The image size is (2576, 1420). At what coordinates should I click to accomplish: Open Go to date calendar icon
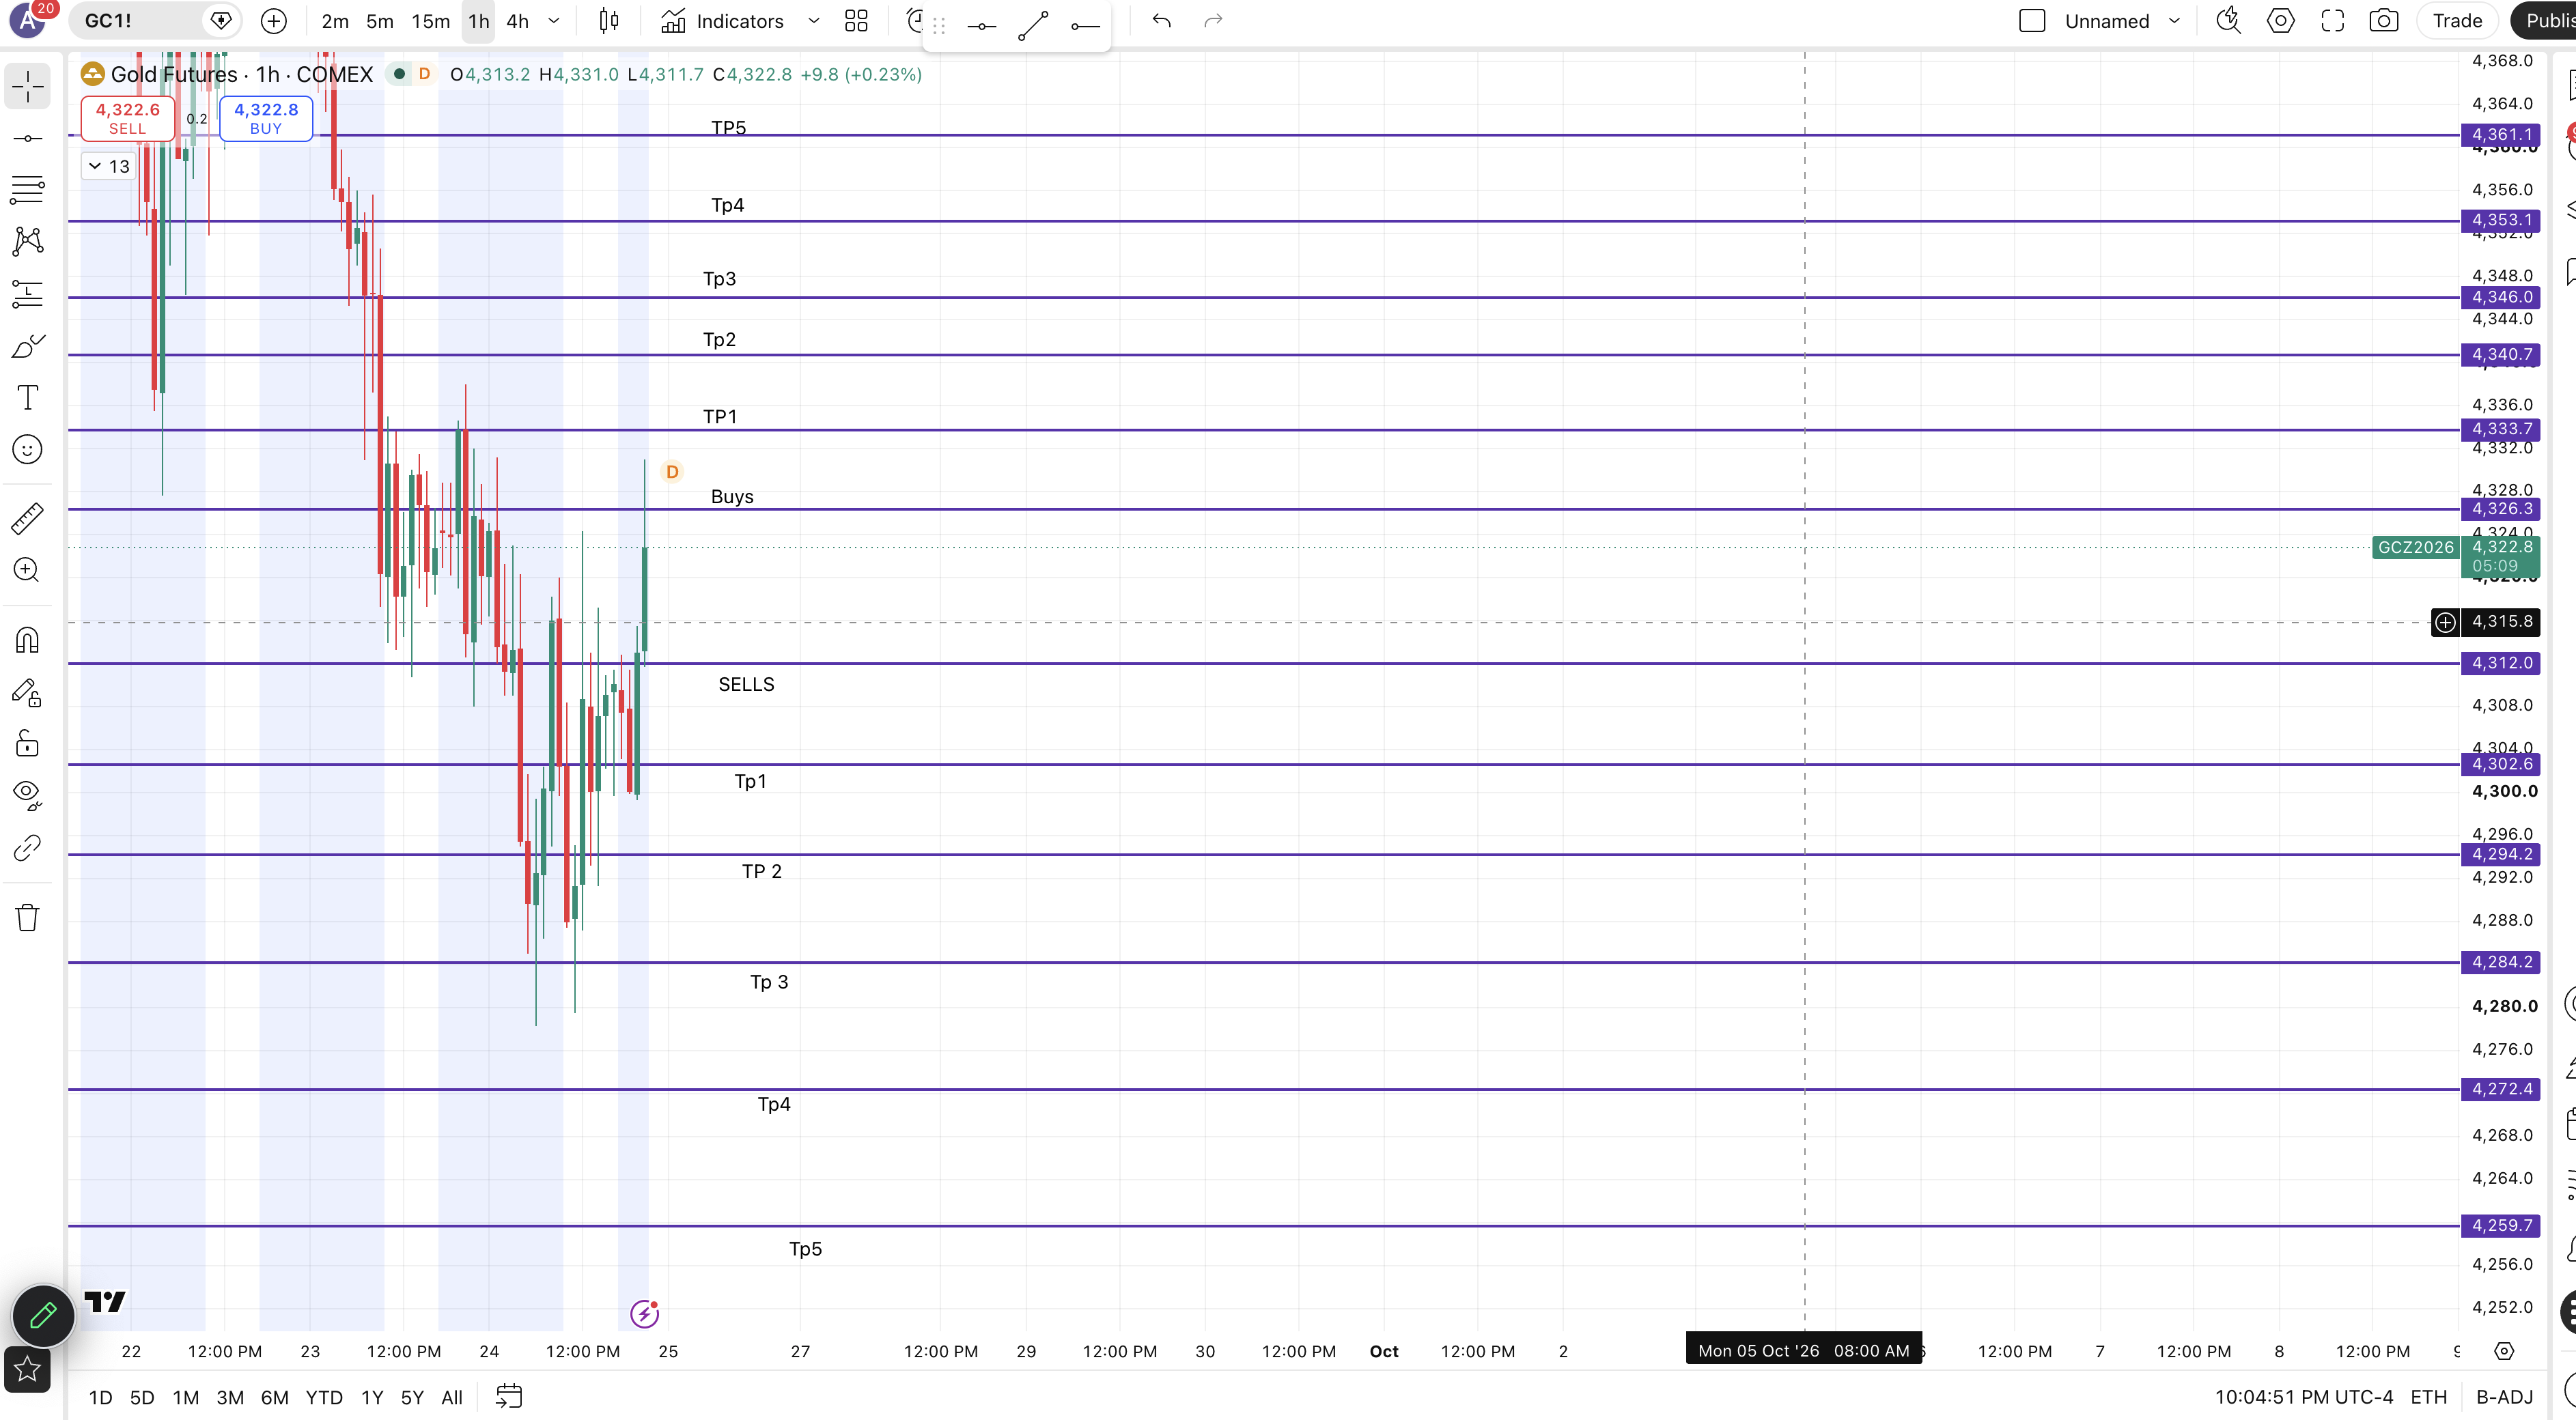(509, 1396)
